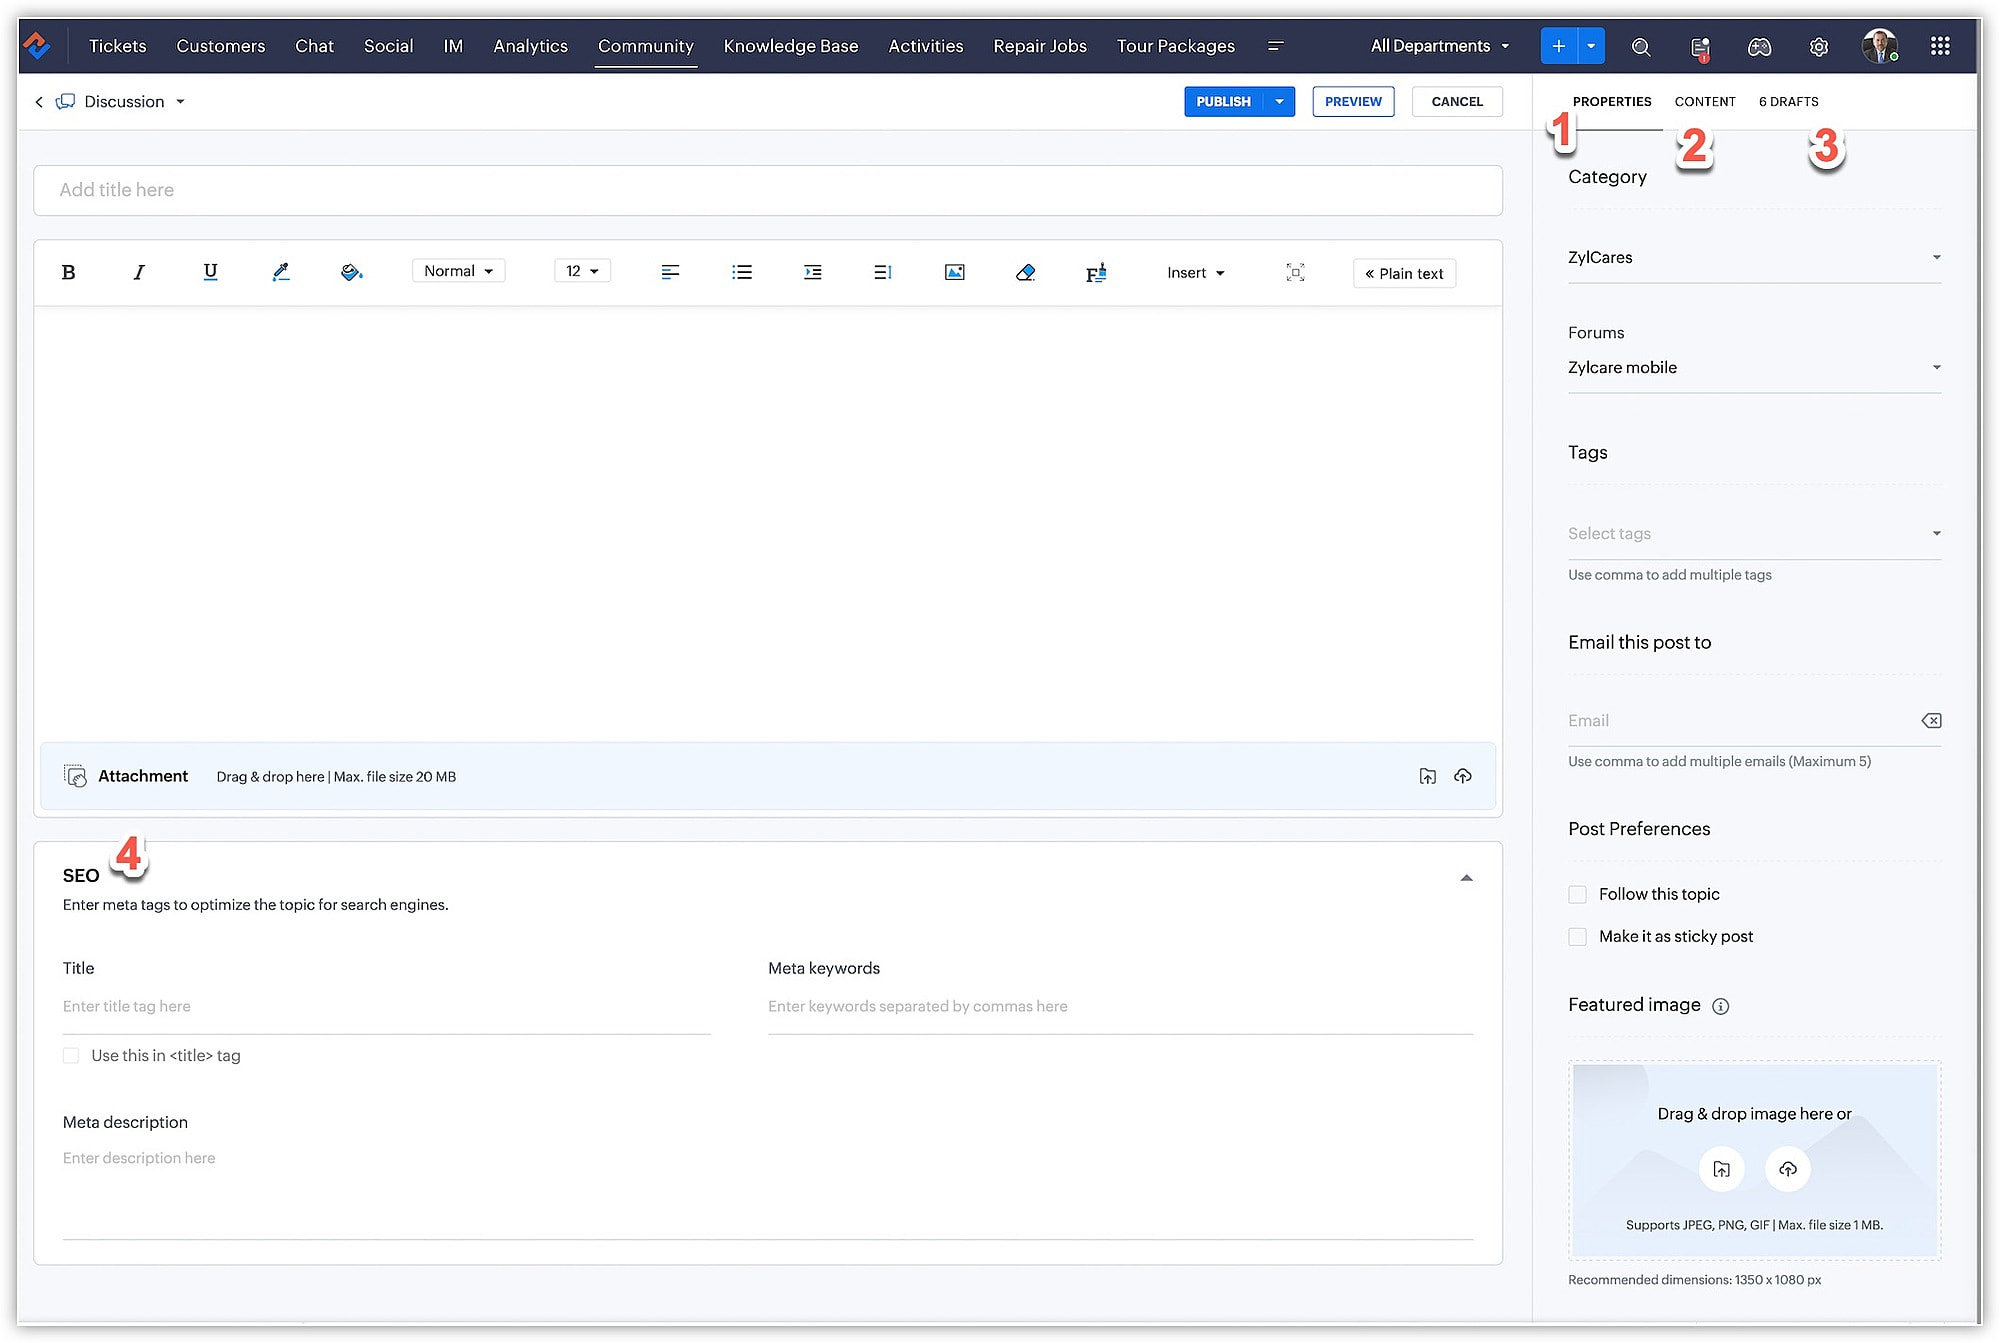The height and width of the screenshot is (1343, 2000).
Task: Enable Follow this topic checkbox
Action: [x=1577, y=894]
